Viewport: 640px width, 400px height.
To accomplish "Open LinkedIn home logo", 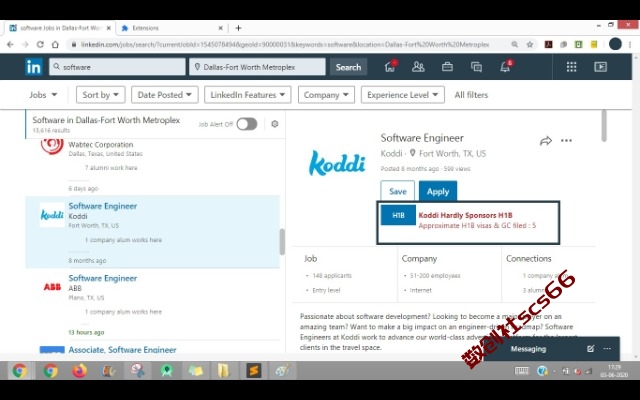I will click(x=33, y=67).
